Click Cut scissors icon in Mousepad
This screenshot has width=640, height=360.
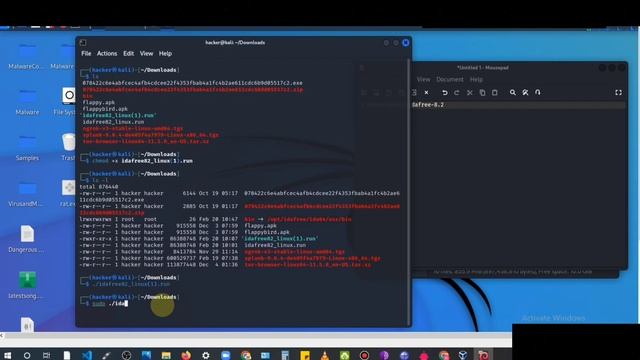[470, 93]
